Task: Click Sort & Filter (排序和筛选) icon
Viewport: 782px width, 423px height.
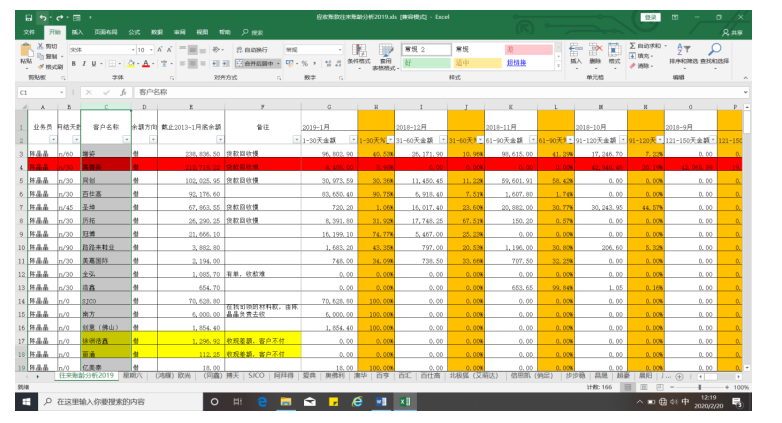Action: [x=684, y=49]
